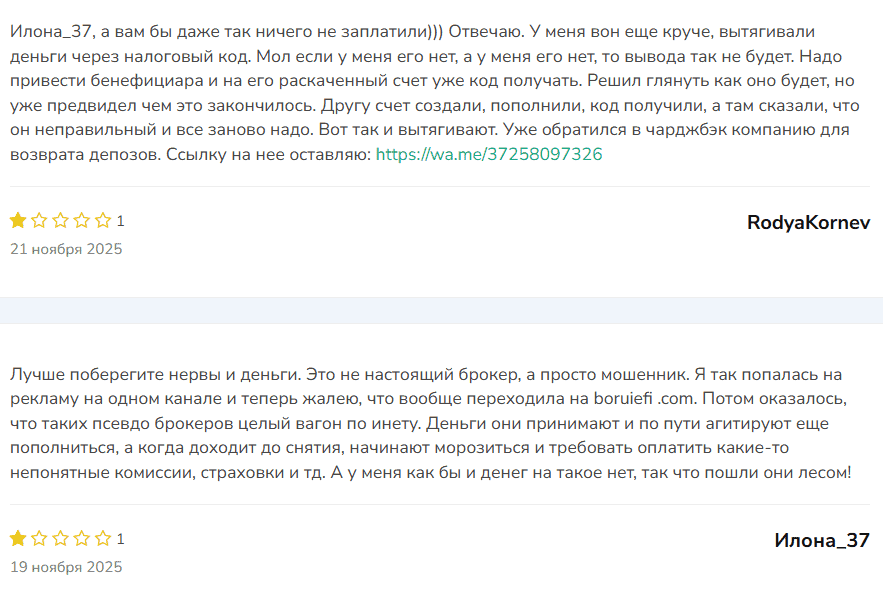Click the username RodyaKornev
This screenshot has height=595, width=883.
point(810,222)
